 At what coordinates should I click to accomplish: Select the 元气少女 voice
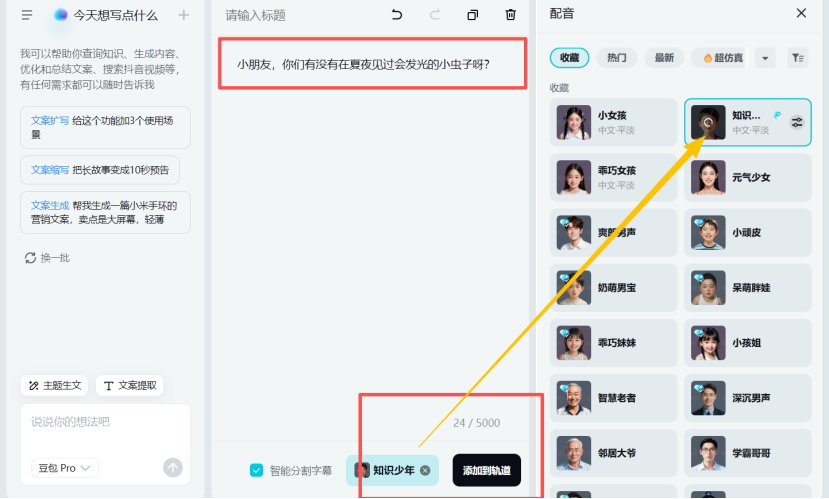[748, 177]
